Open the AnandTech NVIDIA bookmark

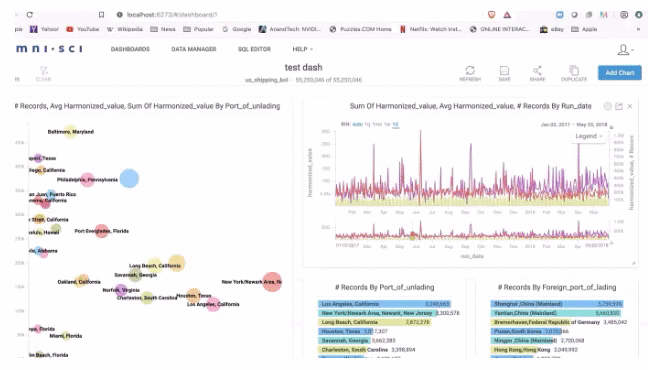pos(290,29)
